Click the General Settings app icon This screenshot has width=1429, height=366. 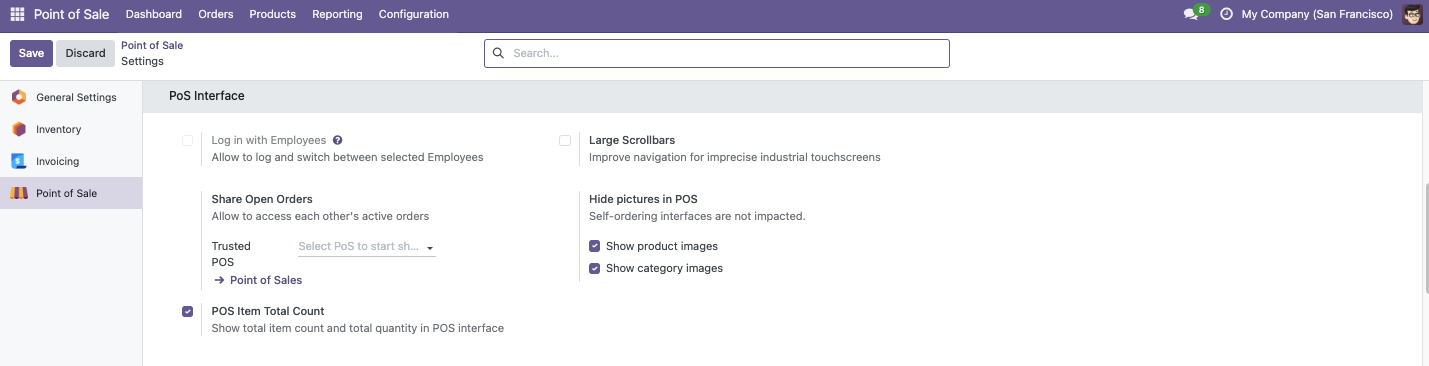tap(18, 97)
